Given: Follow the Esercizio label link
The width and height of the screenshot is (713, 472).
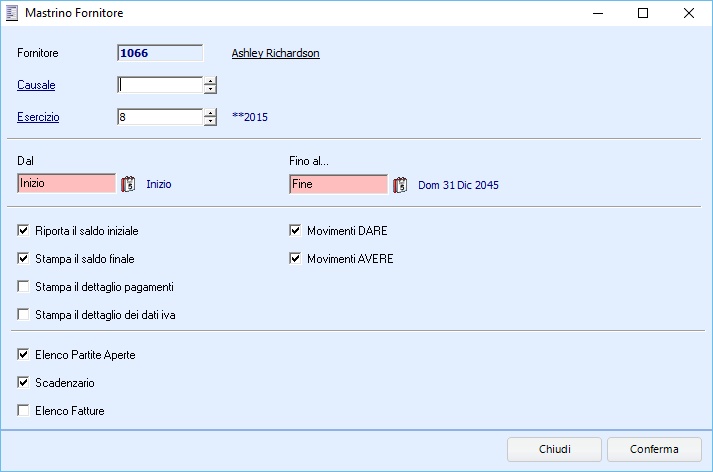Looking at the screenshot, I should [x=38, y=117].
